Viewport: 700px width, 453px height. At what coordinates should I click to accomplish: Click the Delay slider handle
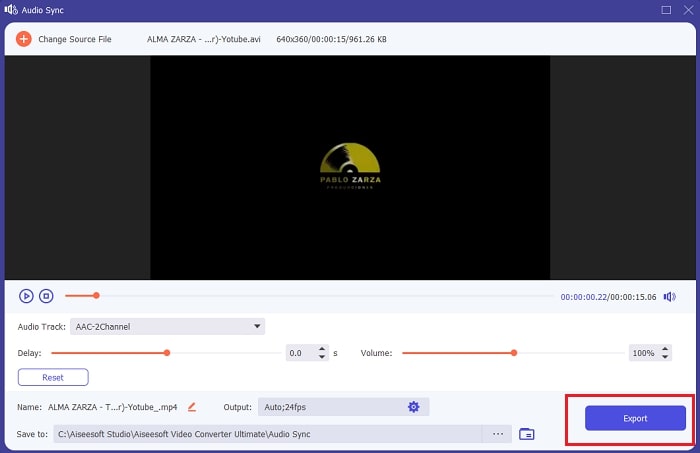click(167, 353)
